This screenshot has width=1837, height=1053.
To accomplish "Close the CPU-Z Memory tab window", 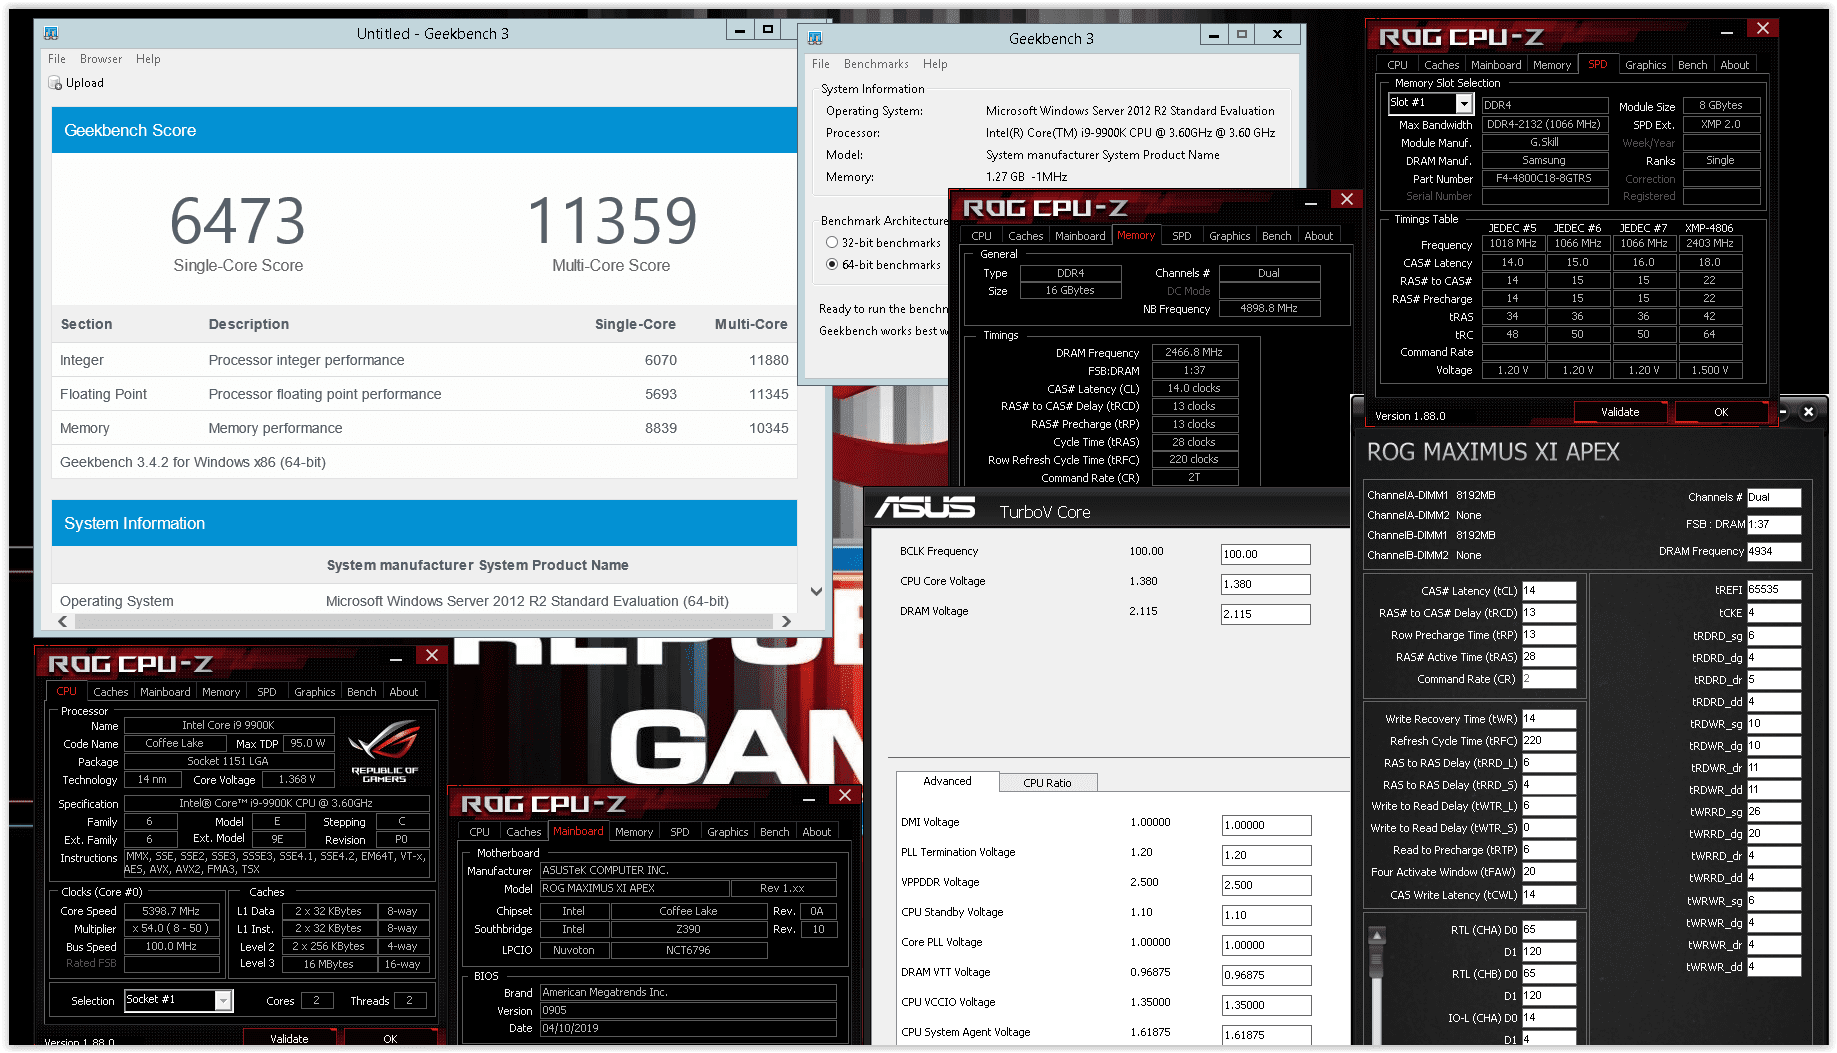I will 1347,200.
